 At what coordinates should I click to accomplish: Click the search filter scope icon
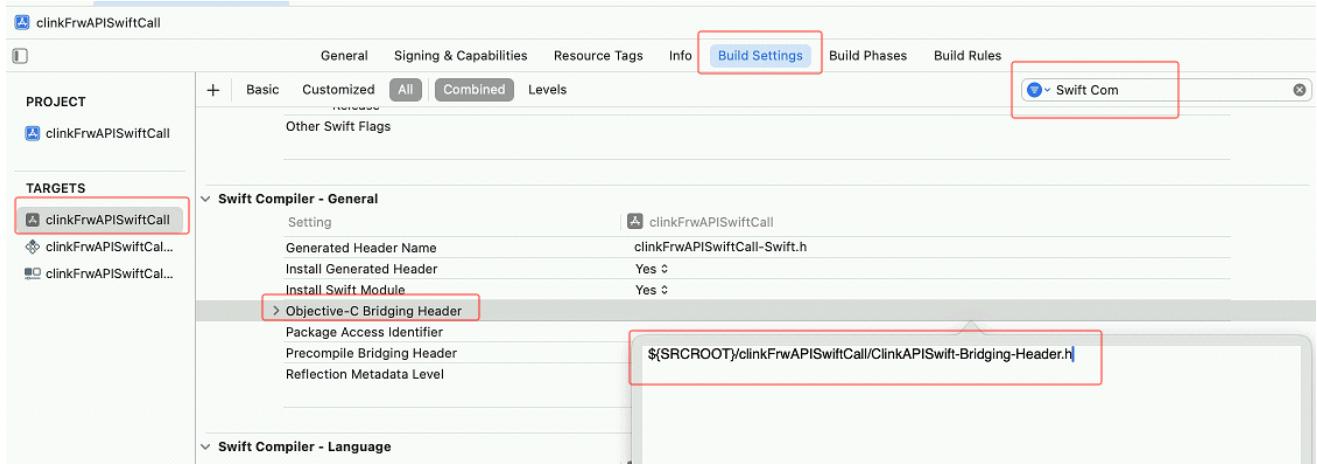point(1037,90)
